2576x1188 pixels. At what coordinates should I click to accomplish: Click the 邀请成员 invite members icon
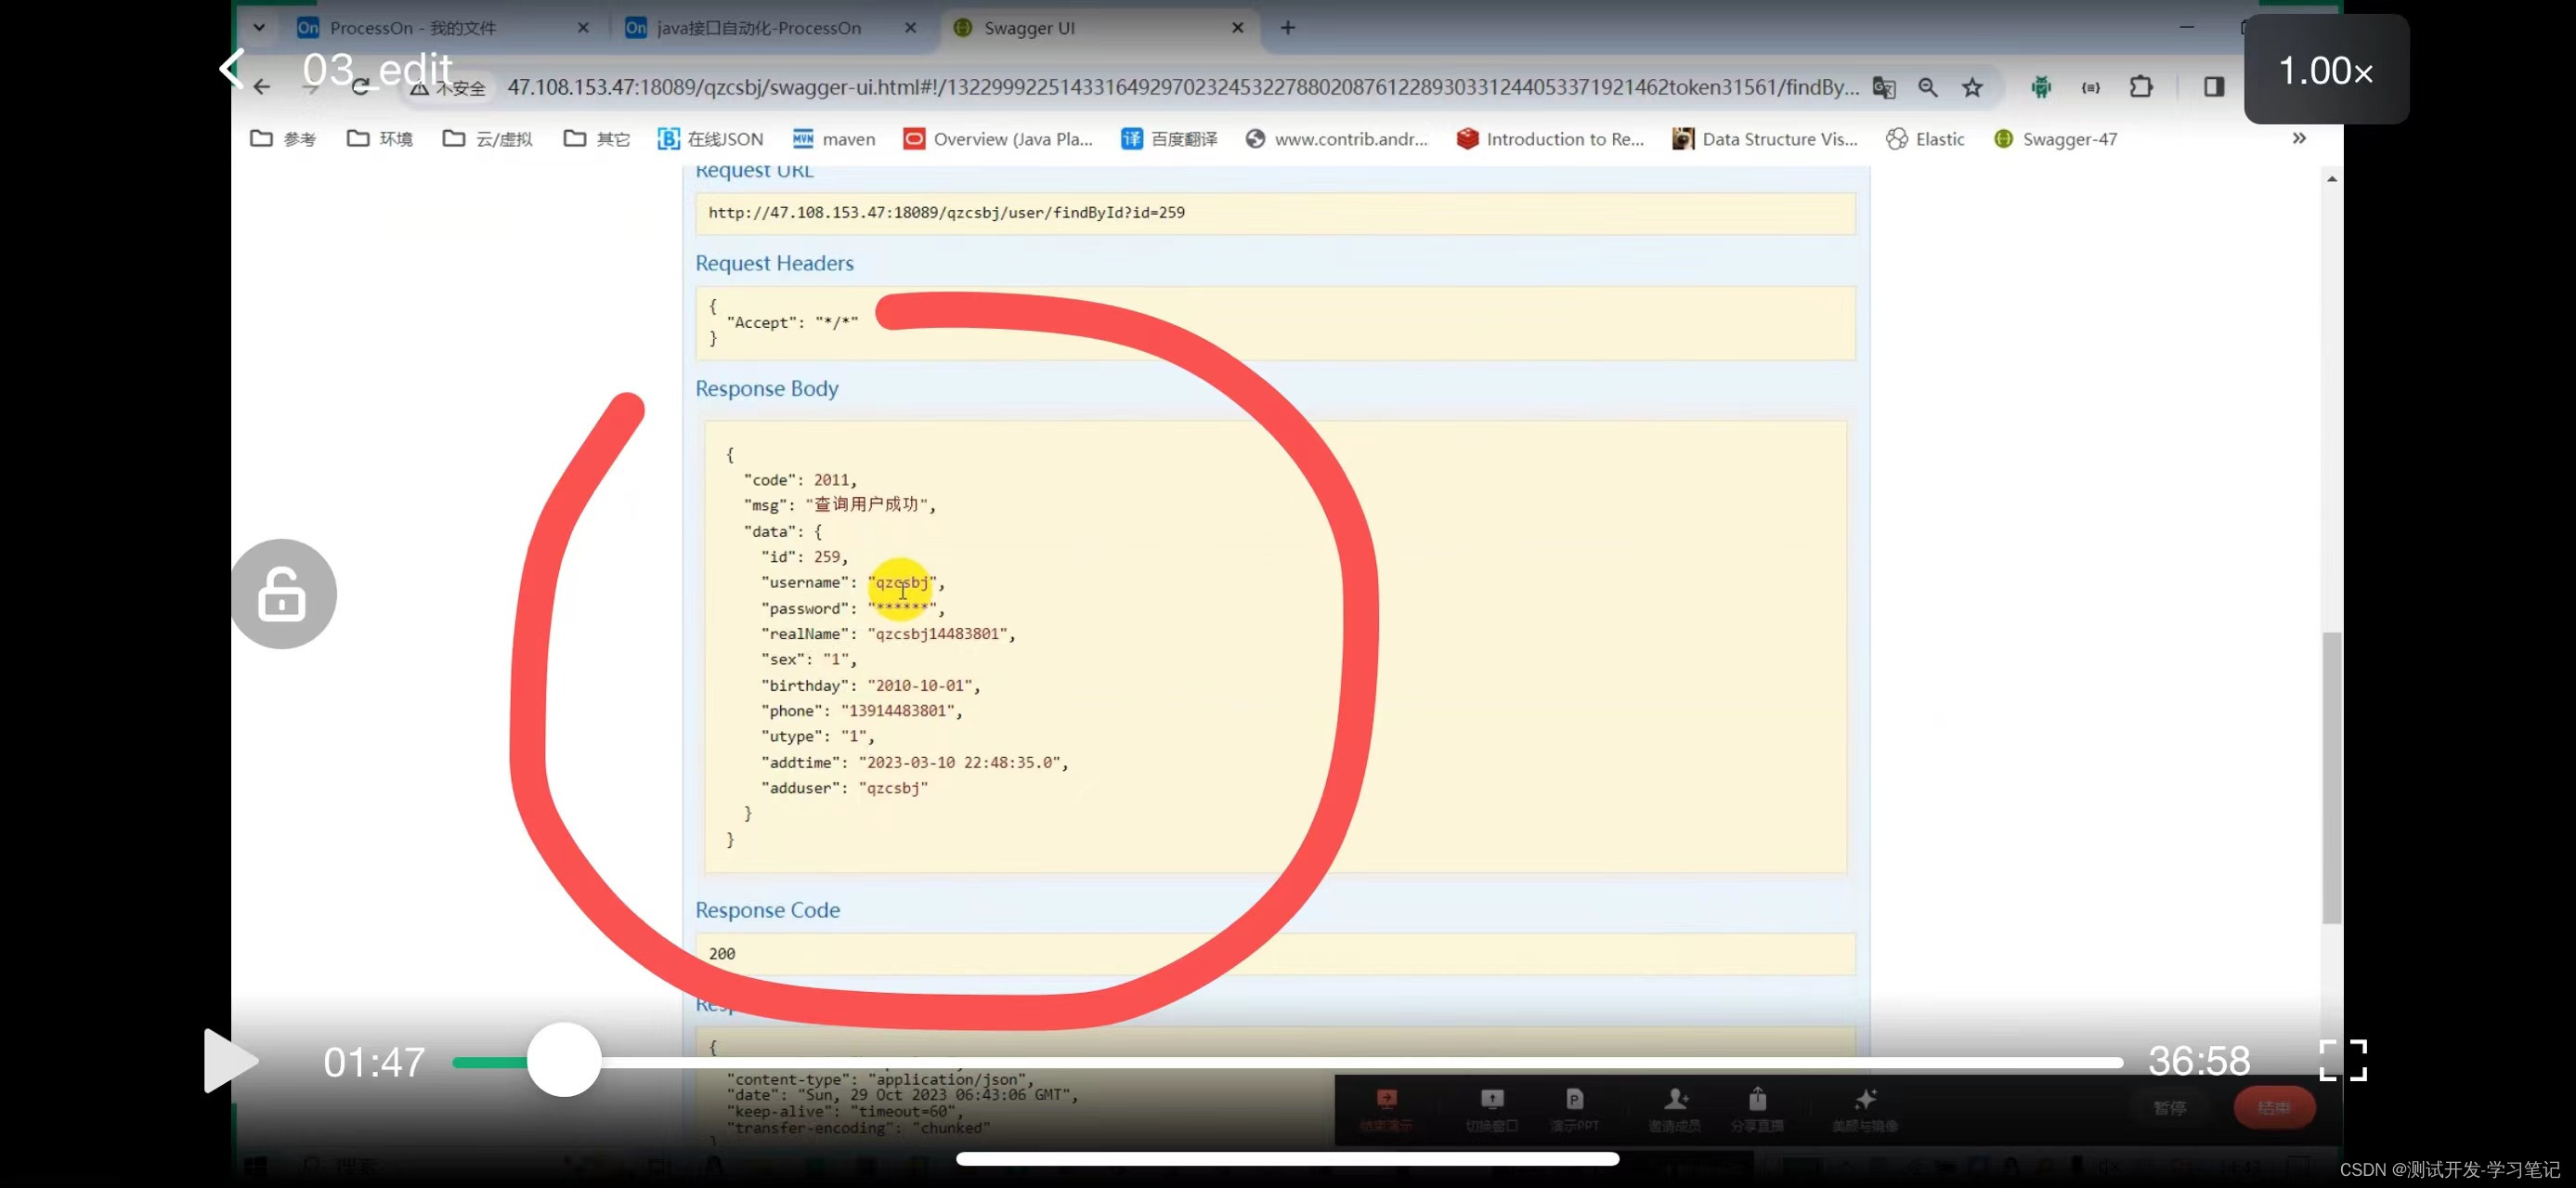click(1675, 1109)
